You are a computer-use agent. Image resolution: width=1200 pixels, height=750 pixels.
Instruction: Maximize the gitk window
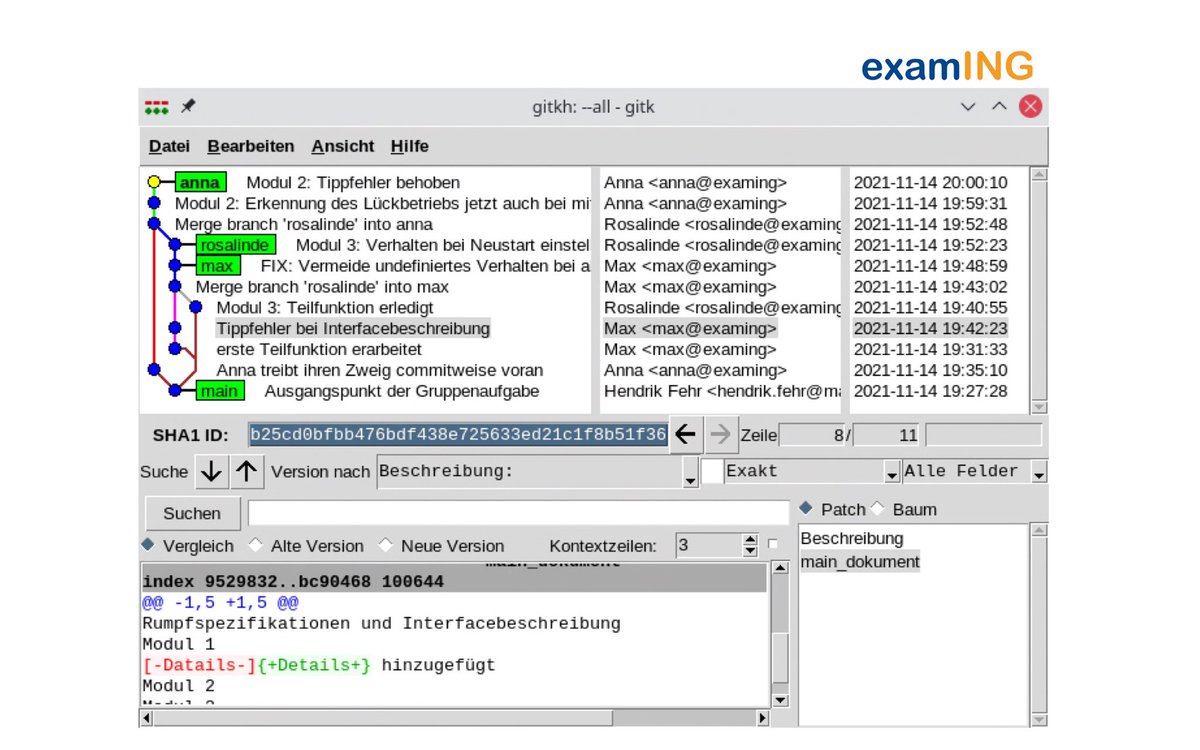[999, 106]
